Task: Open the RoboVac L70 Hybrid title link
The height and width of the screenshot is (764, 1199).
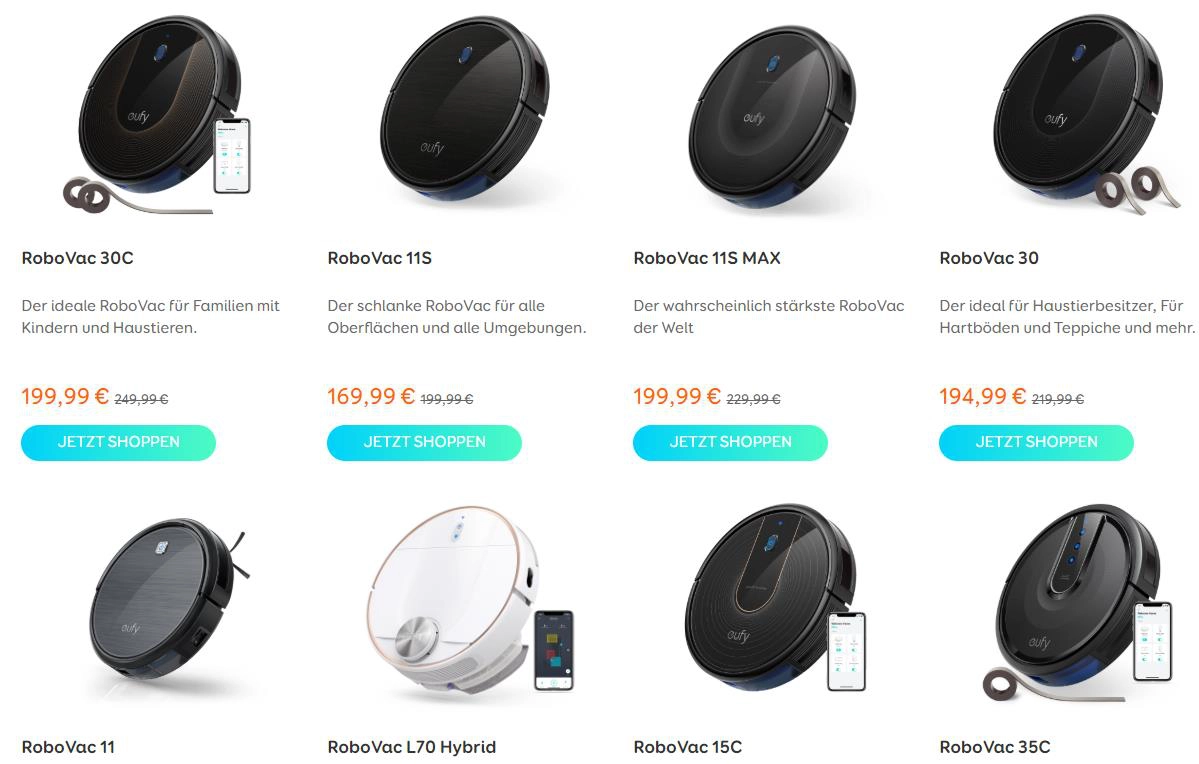Action: [411, 747]
